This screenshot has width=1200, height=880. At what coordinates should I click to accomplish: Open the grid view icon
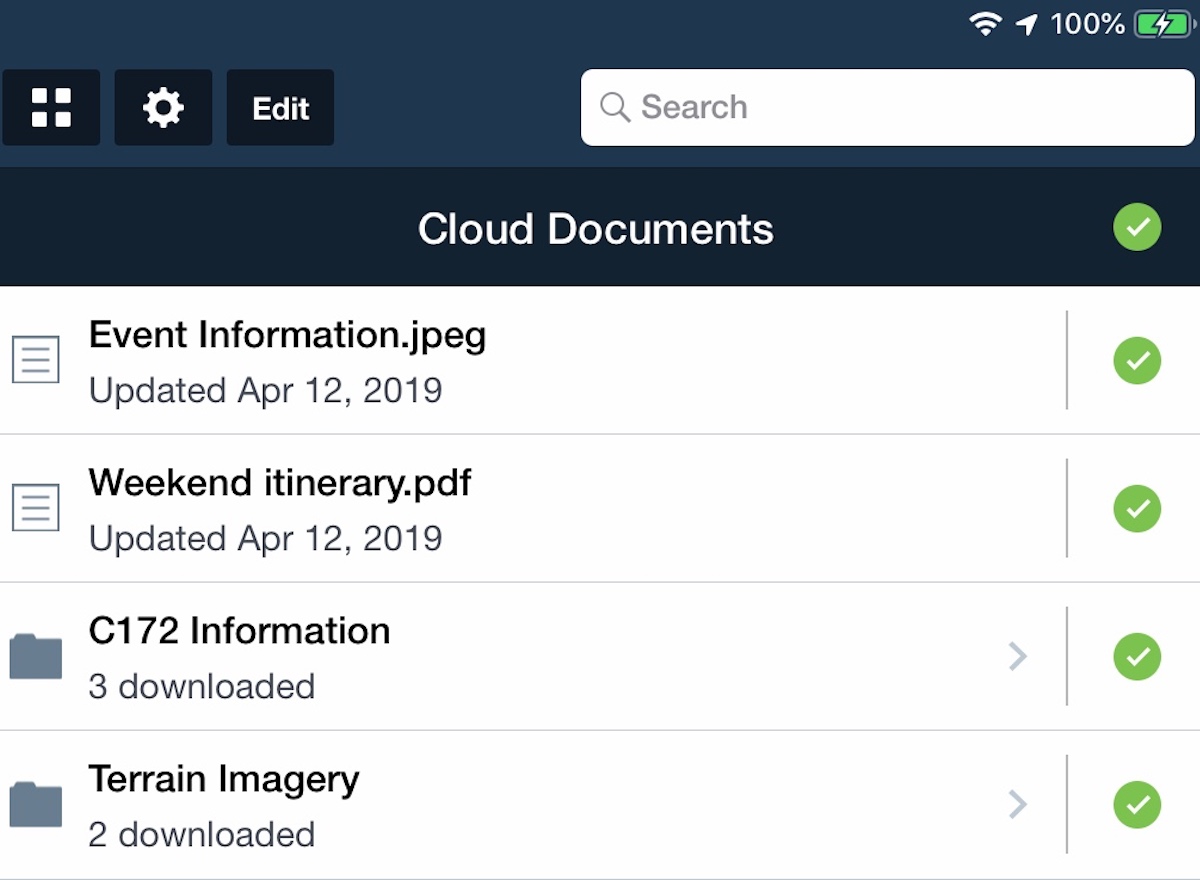(51, 108)
